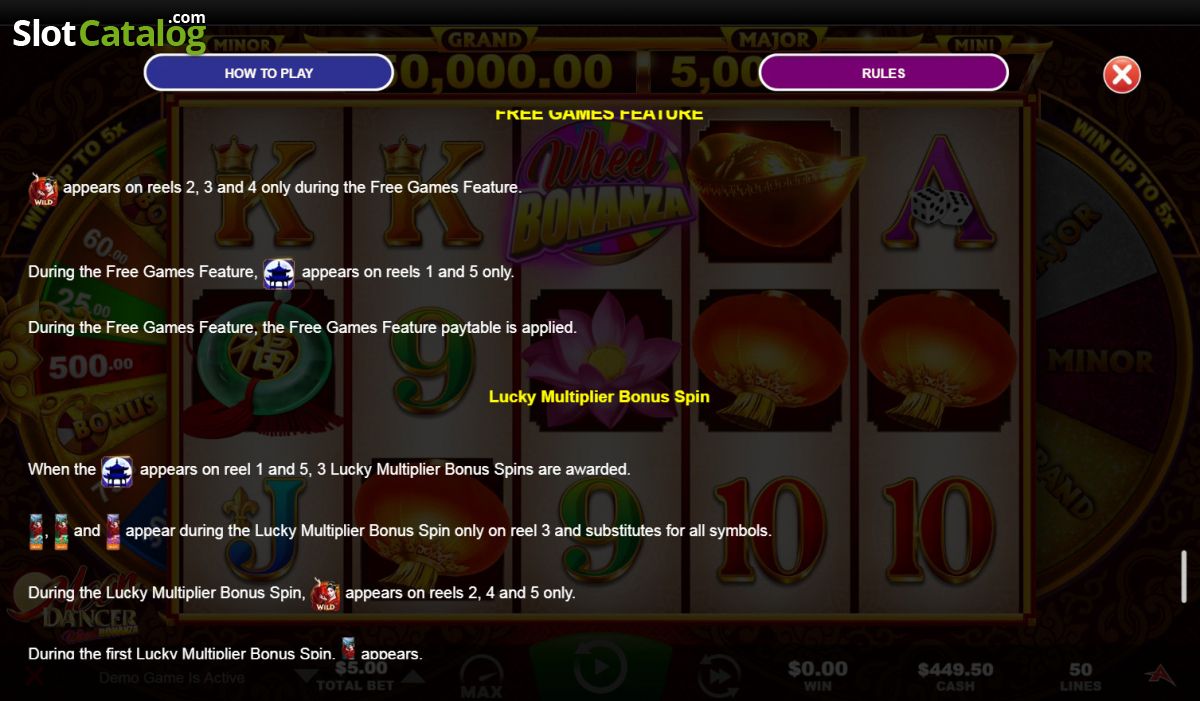
Task: Click the first dancer symbol icon
Action: tap(37, 531)
